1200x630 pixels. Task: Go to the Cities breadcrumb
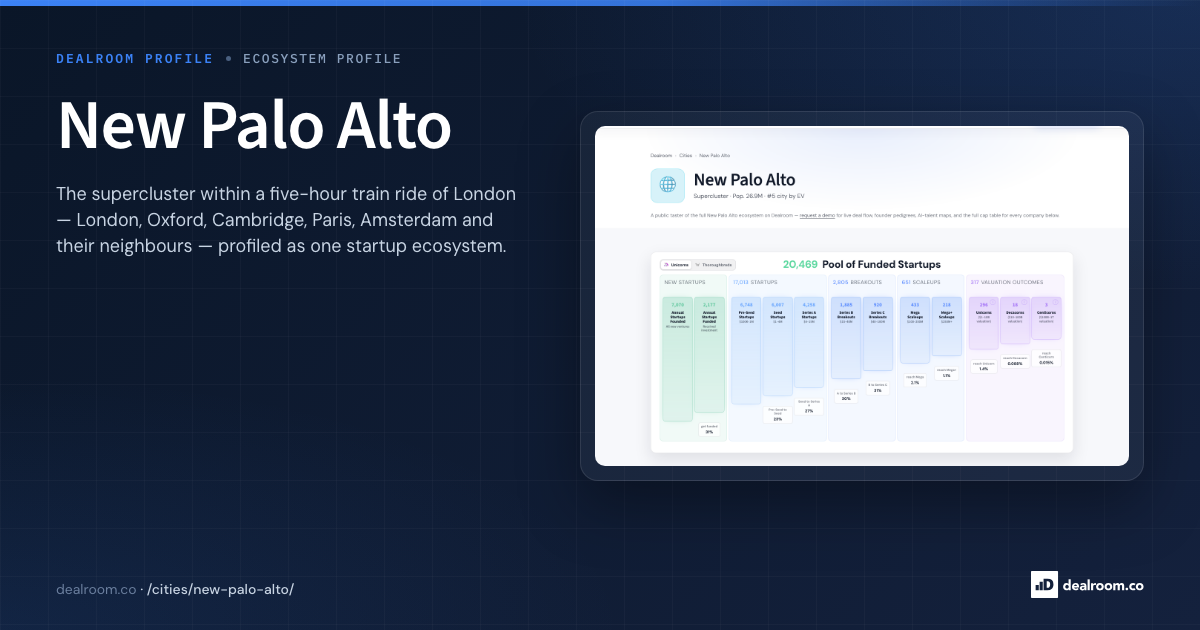(685, 155)
